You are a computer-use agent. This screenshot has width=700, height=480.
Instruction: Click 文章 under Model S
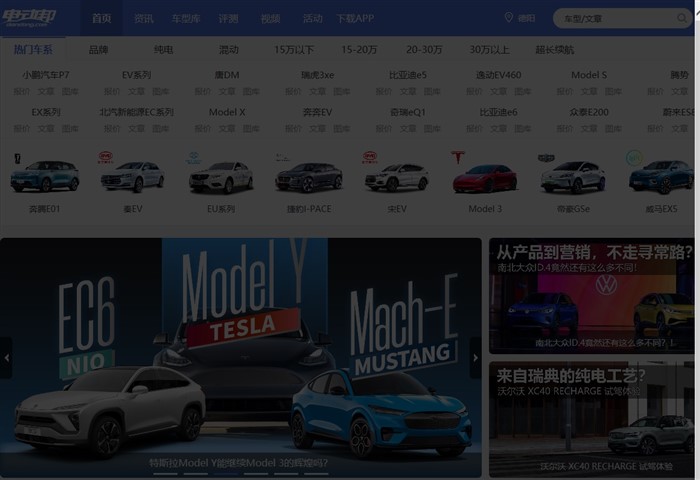pos(589,92)
